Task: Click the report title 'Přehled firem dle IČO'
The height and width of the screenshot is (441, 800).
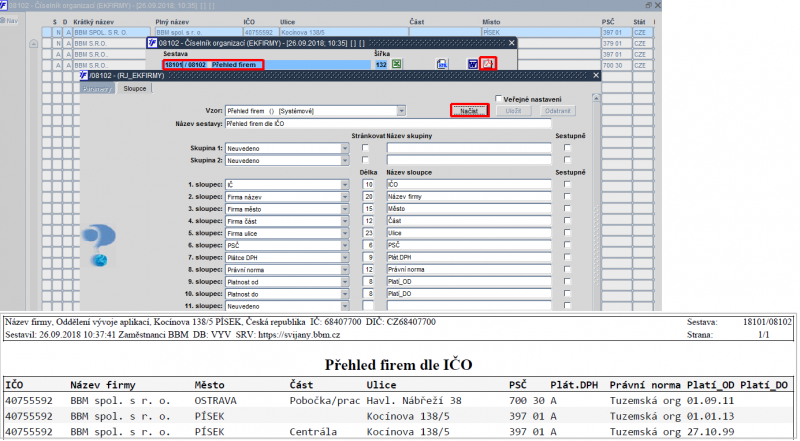Action: point(398,364)
